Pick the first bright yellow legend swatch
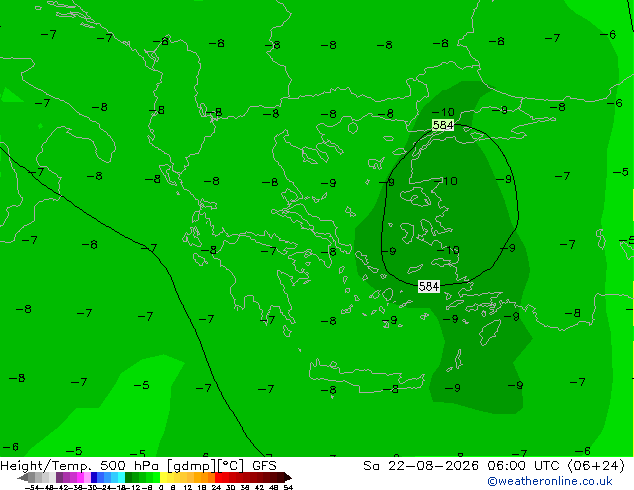634x490 pixels. point(163,477)
